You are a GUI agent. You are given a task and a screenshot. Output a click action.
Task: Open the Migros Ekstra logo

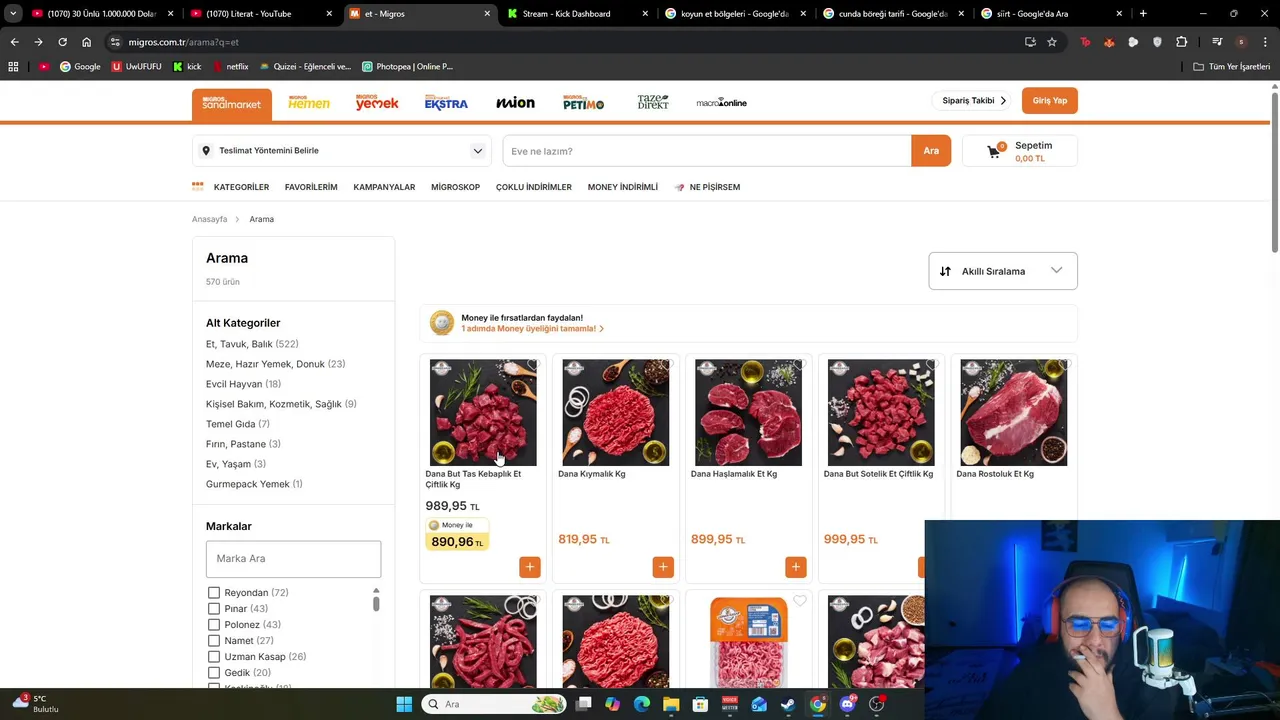446,103
